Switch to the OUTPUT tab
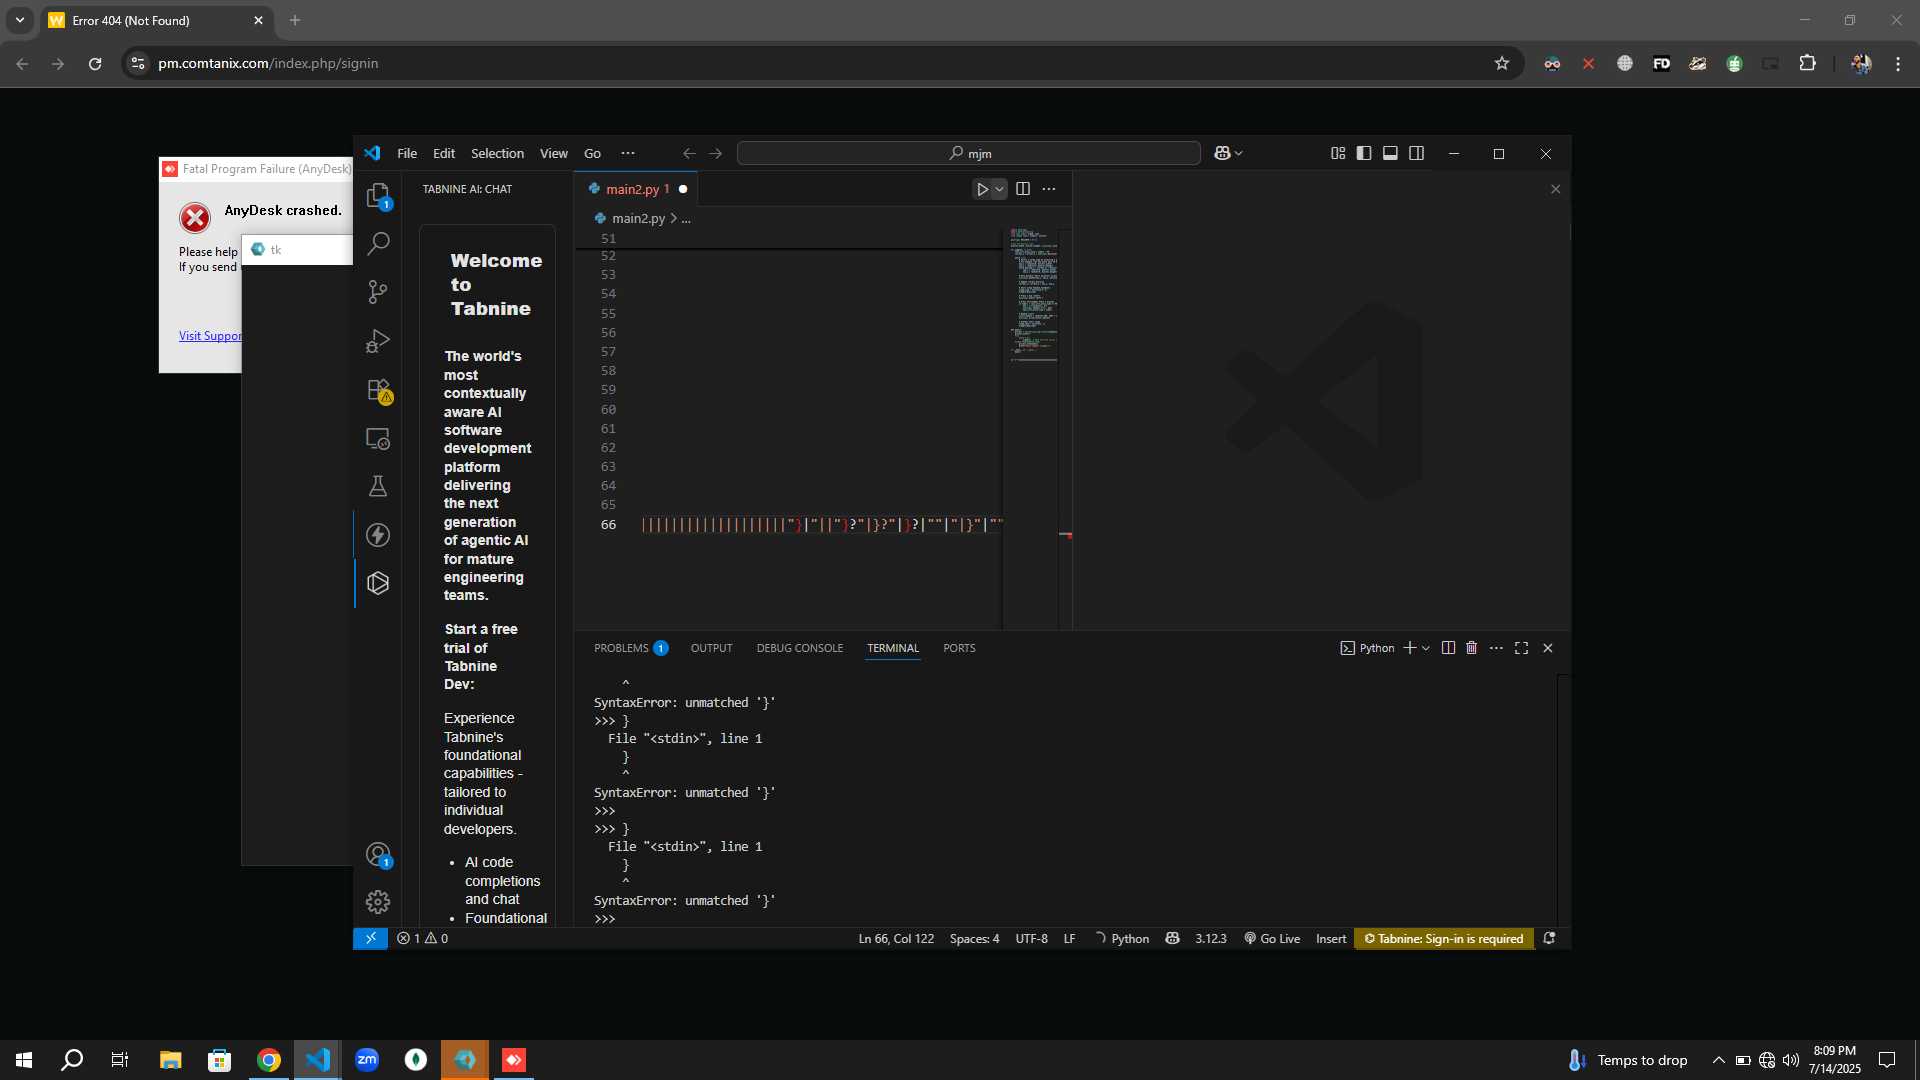1920x1080 pixels. pyautogui.click(x=711, y=648)
